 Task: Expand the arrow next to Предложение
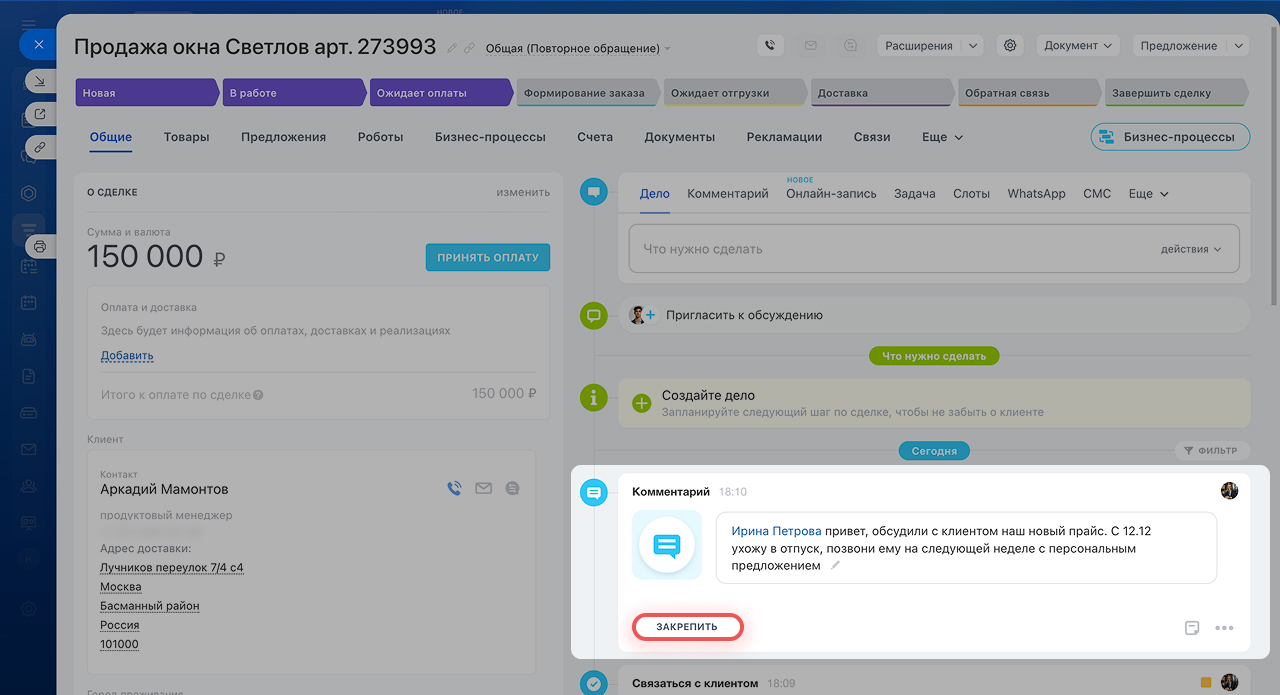(x=1239, y=45)
